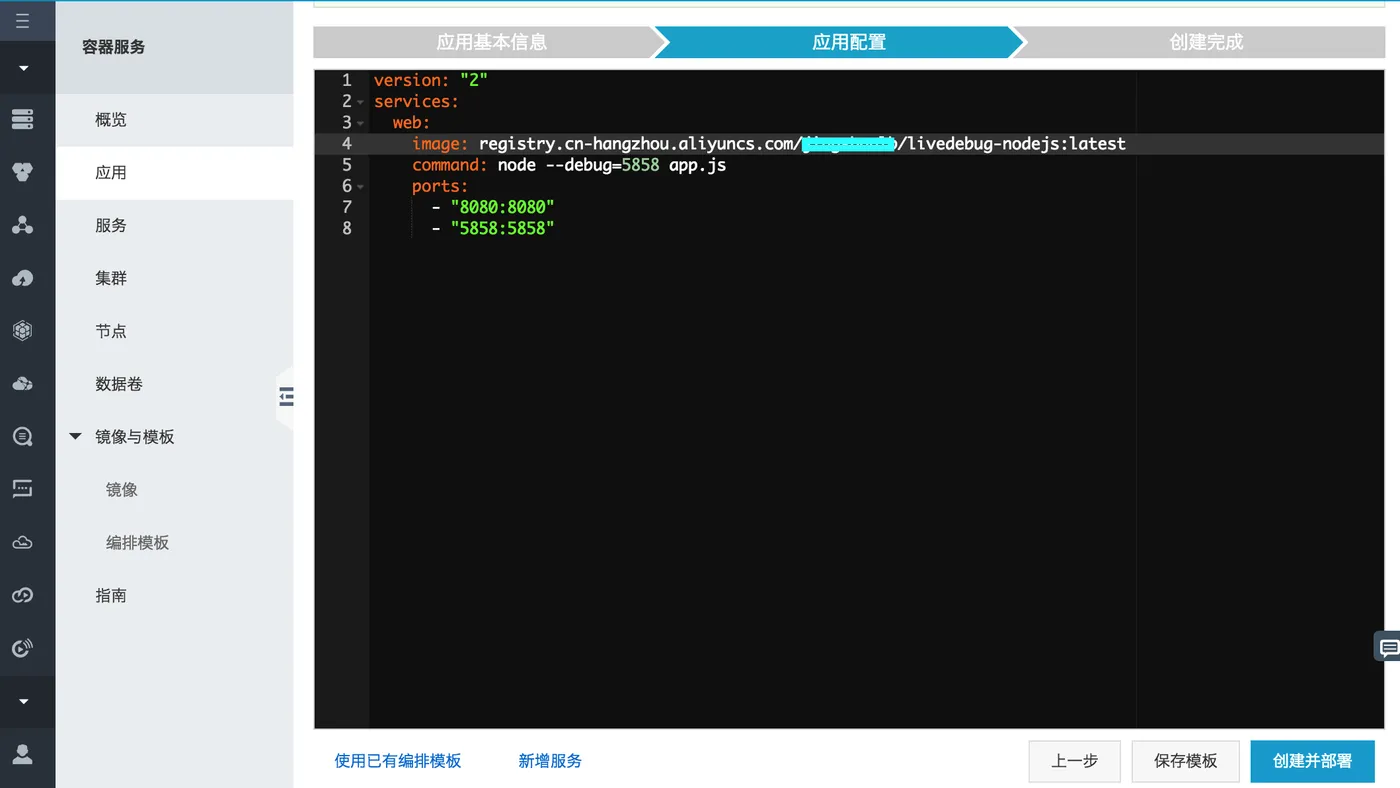Click the 新增服务 link
The width and height of the screenshot is (1400, 788).
pos(549,760)
